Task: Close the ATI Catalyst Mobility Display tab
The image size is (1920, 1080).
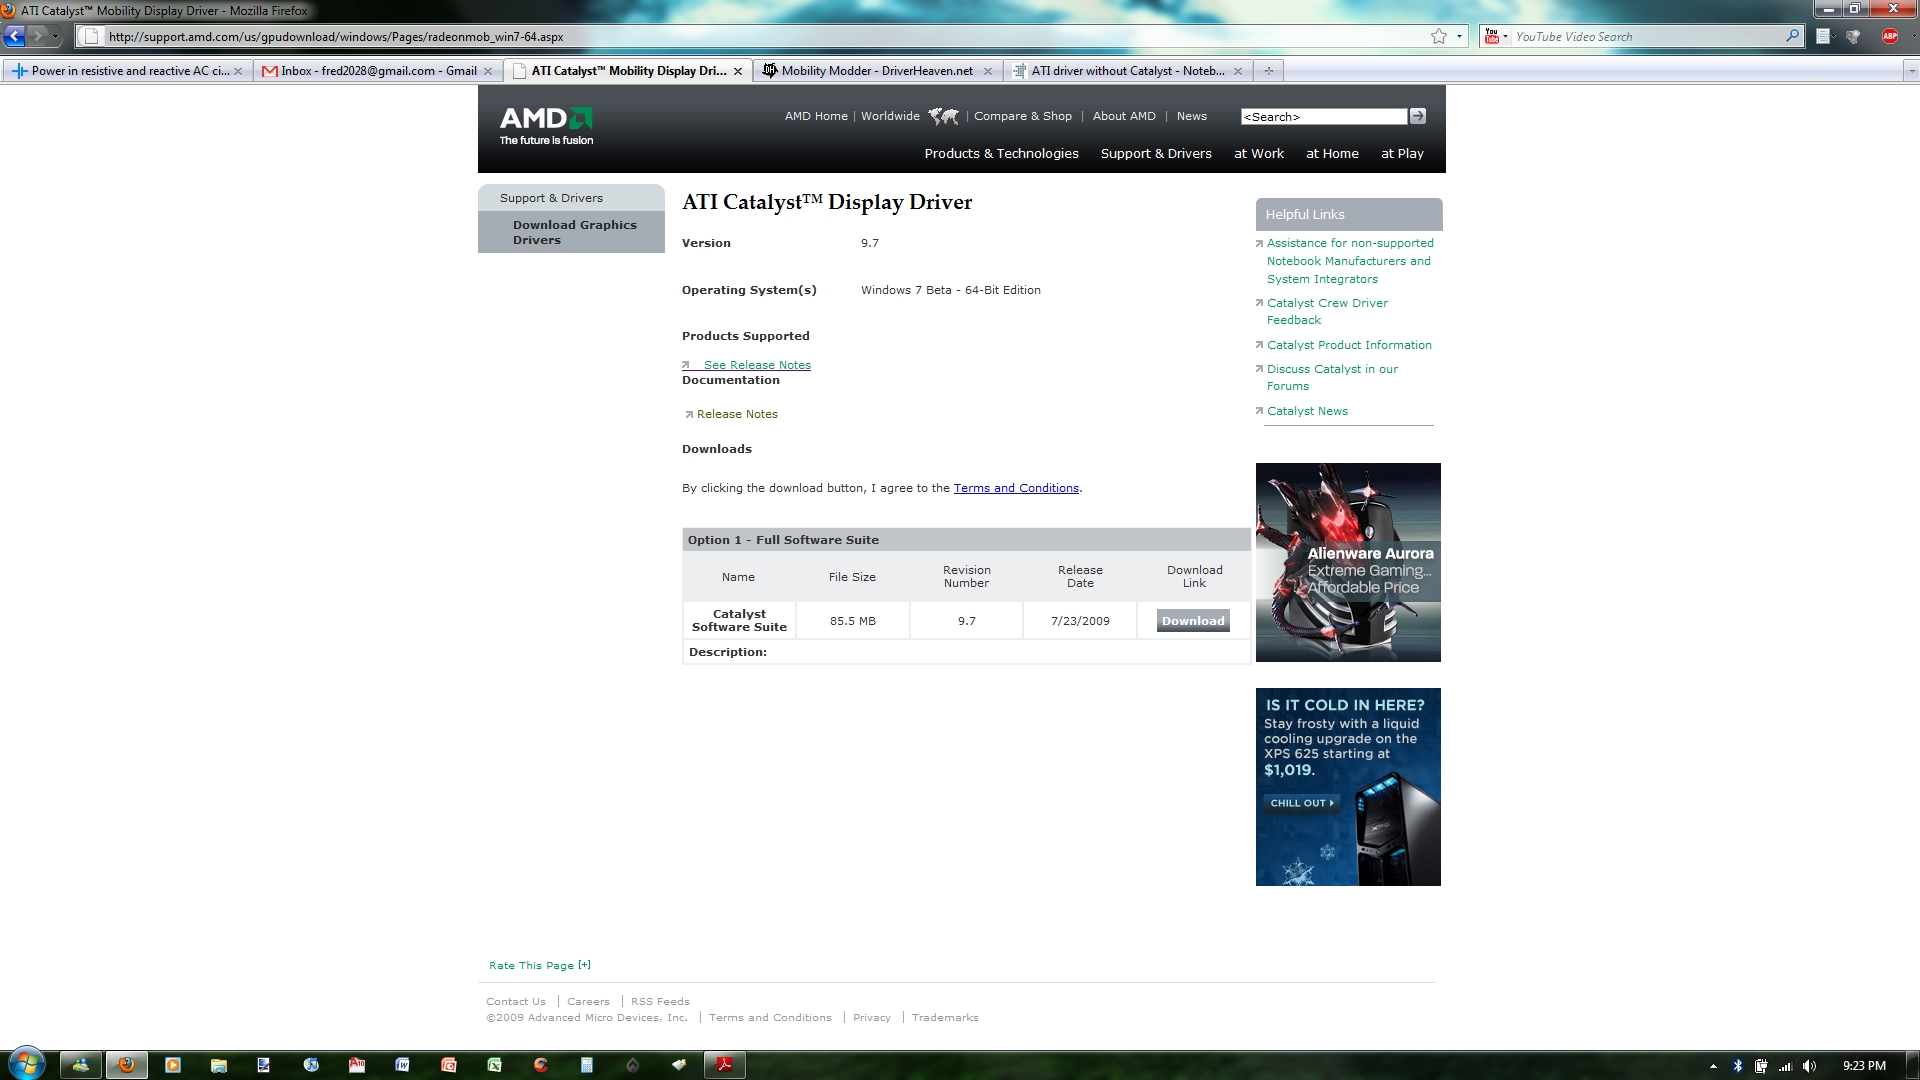Action: [738, 71]
